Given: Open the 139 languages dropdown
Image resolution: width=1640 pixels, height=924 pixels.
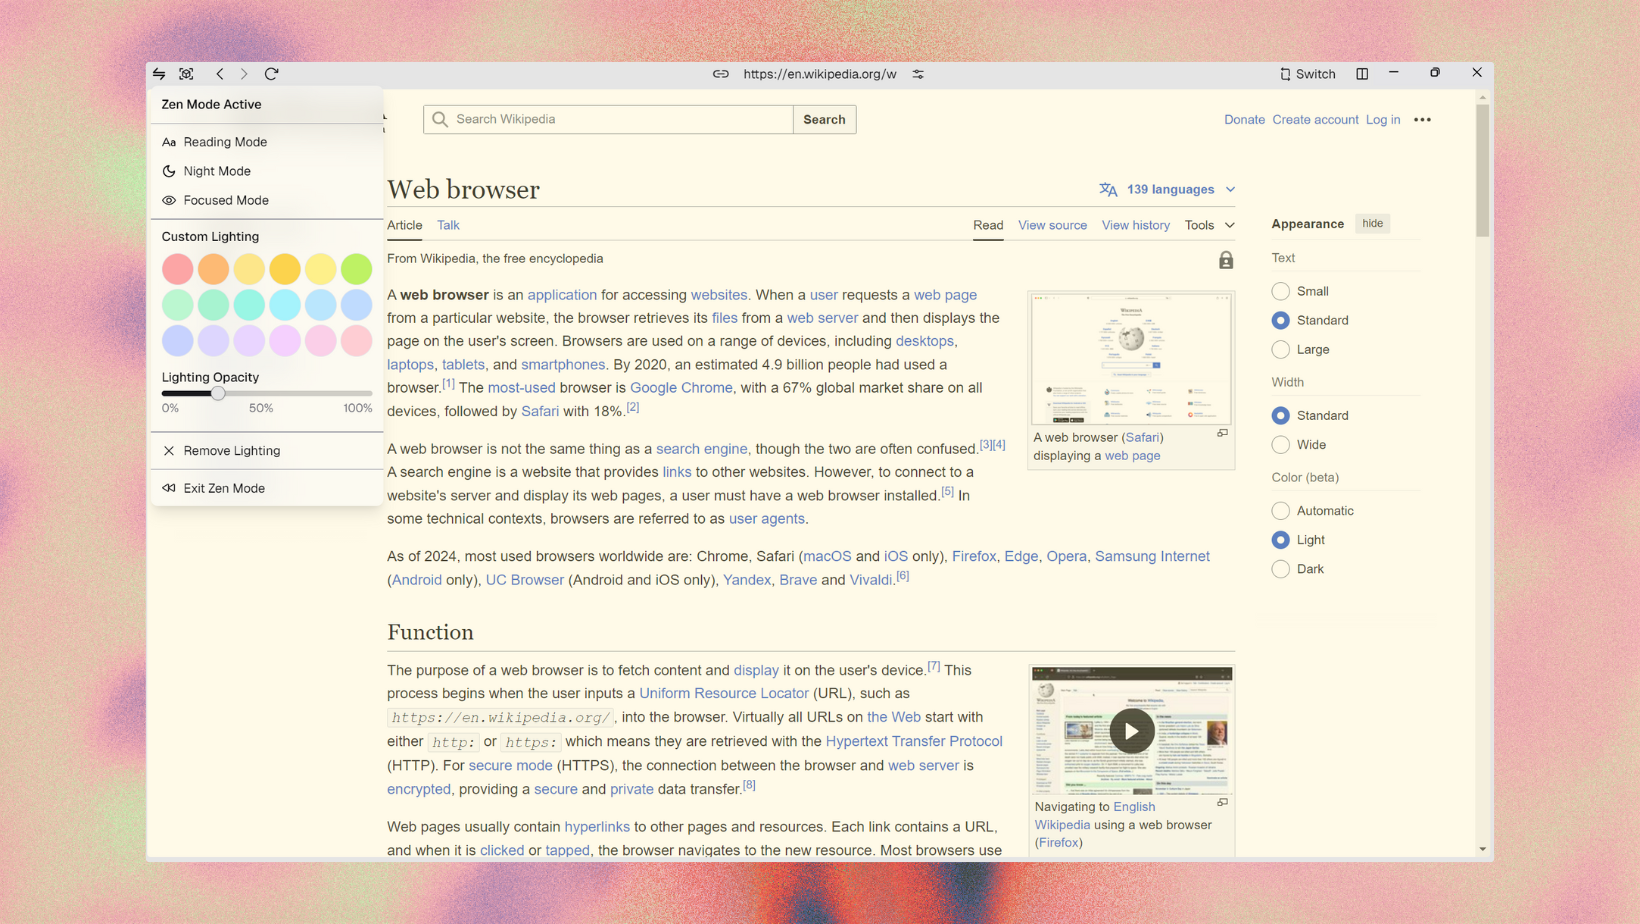Looking at the screenshot, I should pyautogui.click(x=1168, y=189).
